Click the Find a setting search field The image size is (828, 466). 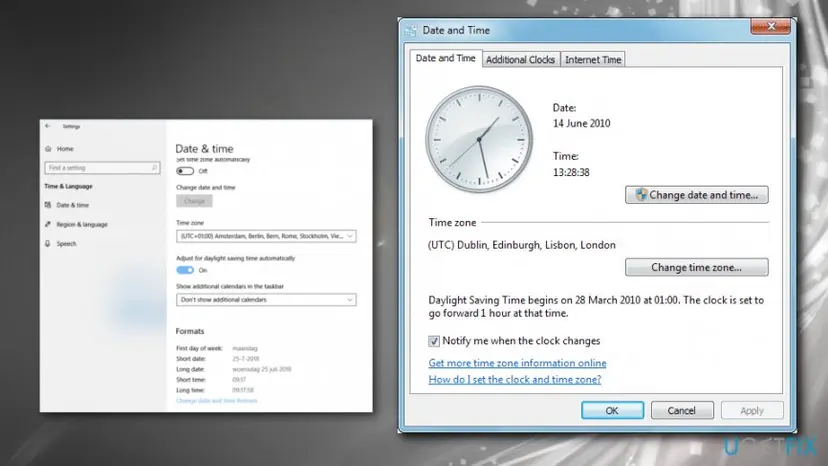click(x=102, y=168)
